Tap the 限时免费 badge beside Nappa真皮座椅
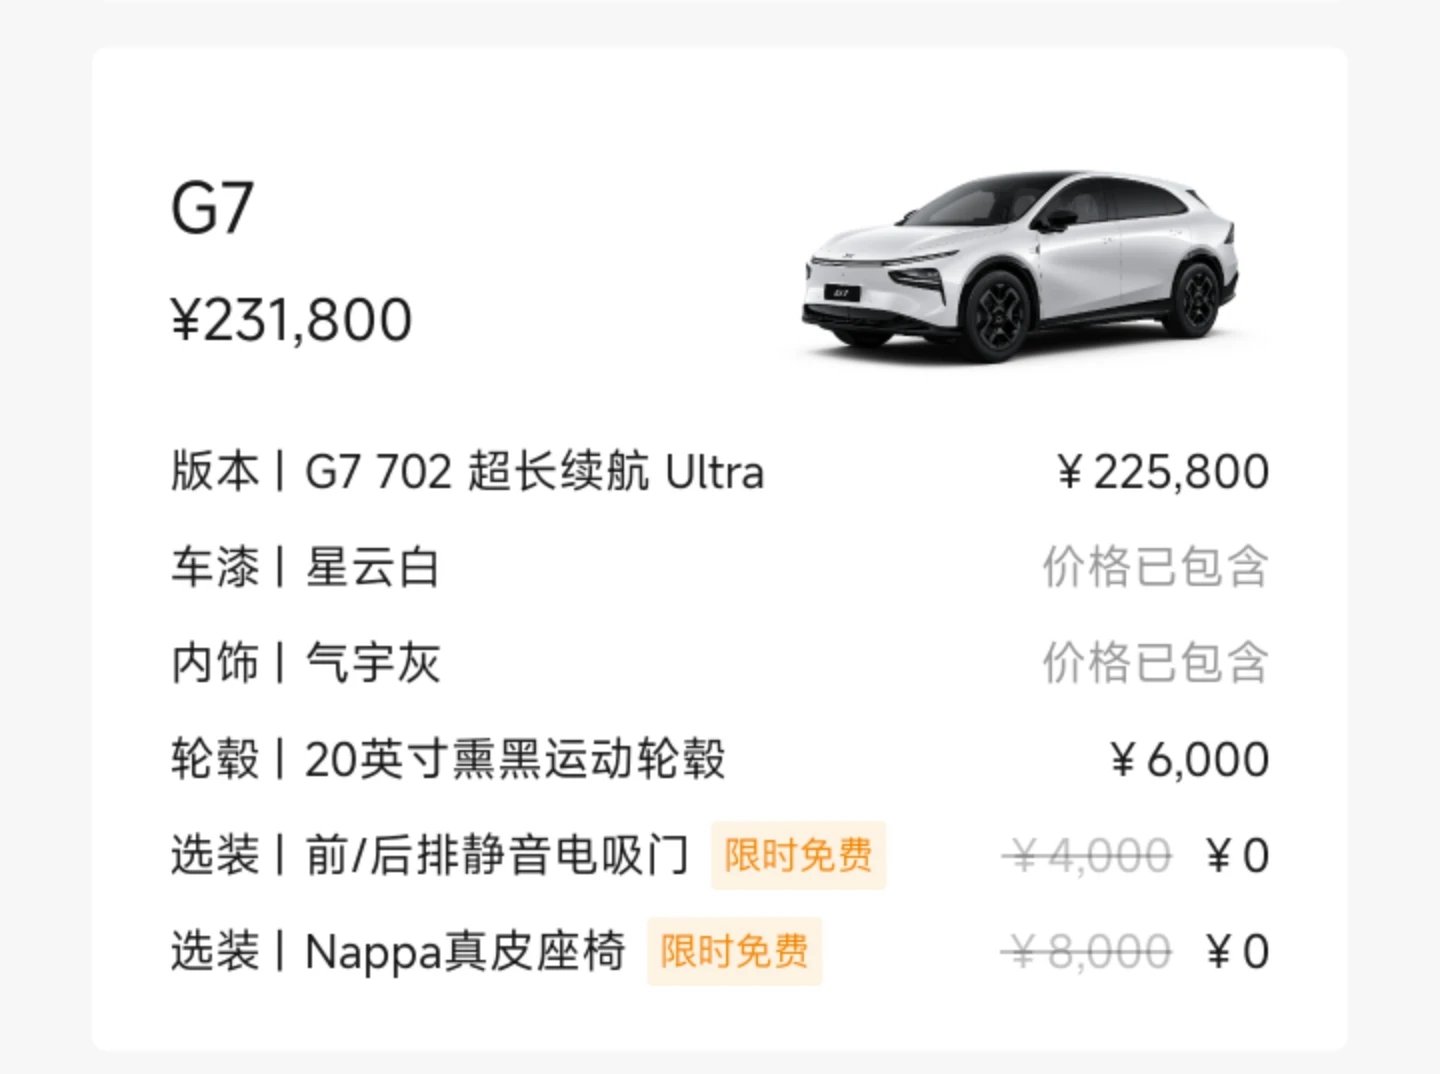 (x=734, y=951)
